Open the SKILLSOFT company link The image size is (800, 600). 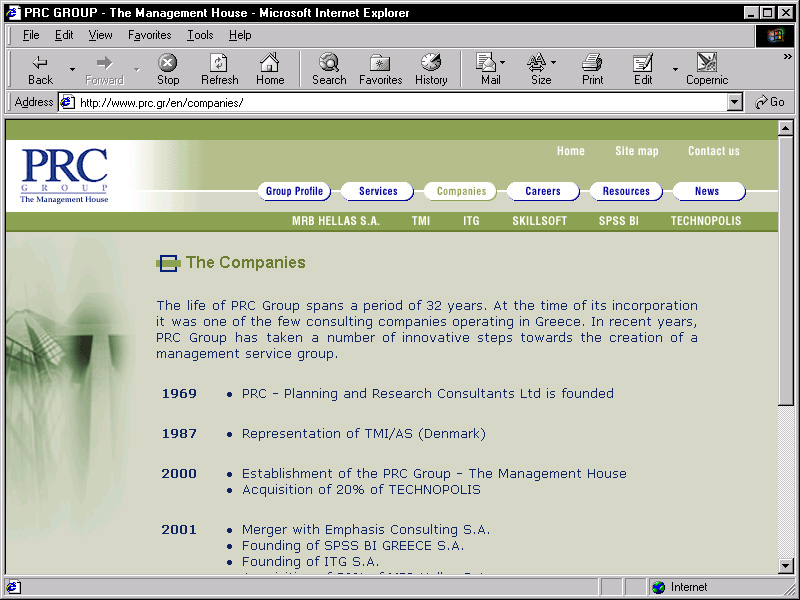tap(539, 221)
